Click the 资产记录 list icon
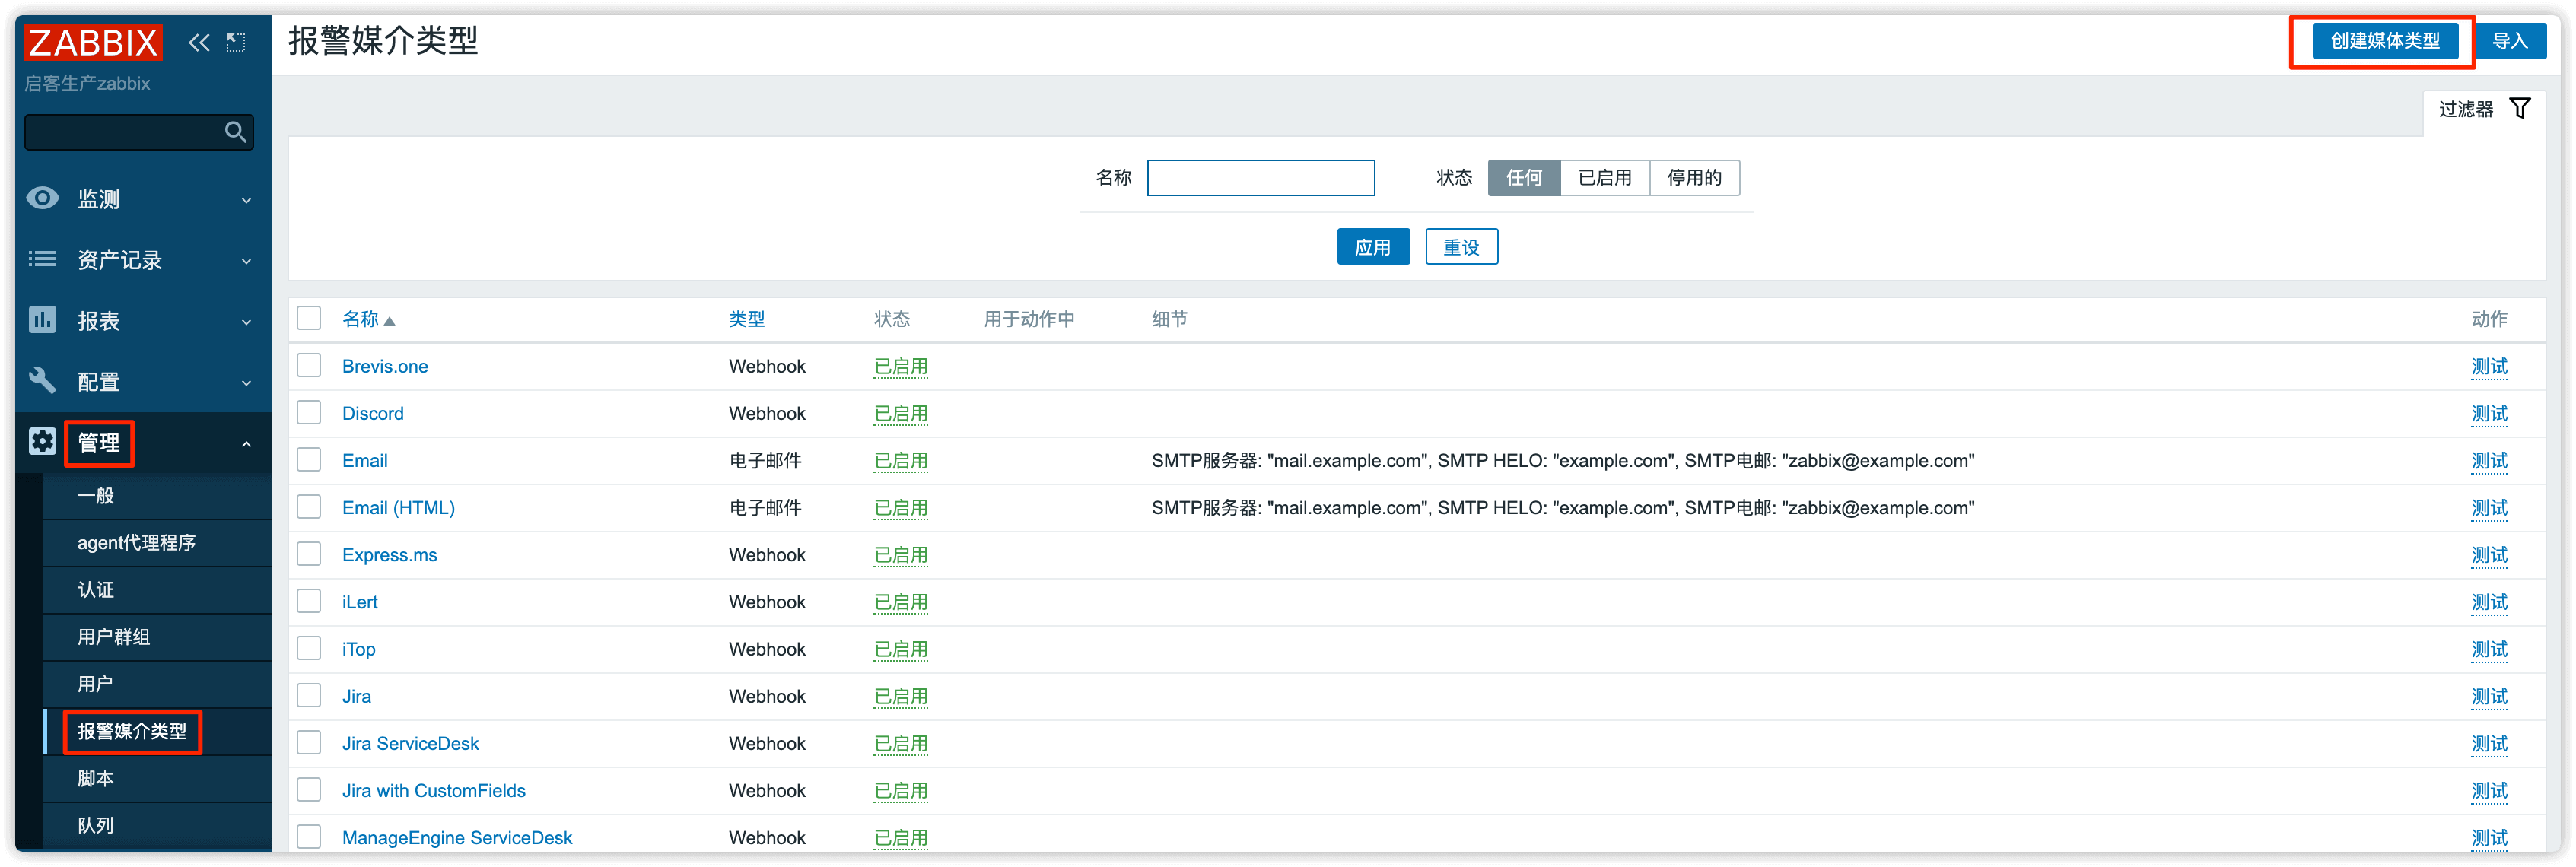2576x867 pixels. tap(42, 259)
